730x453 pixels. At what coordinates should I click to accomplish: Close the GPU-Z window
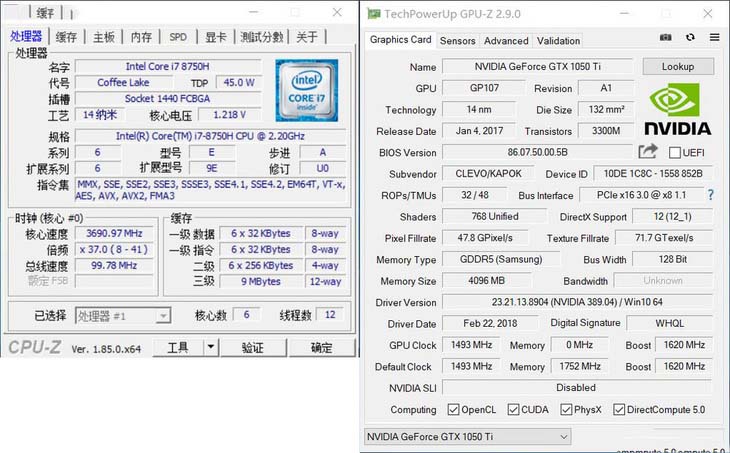click(708, 14)
